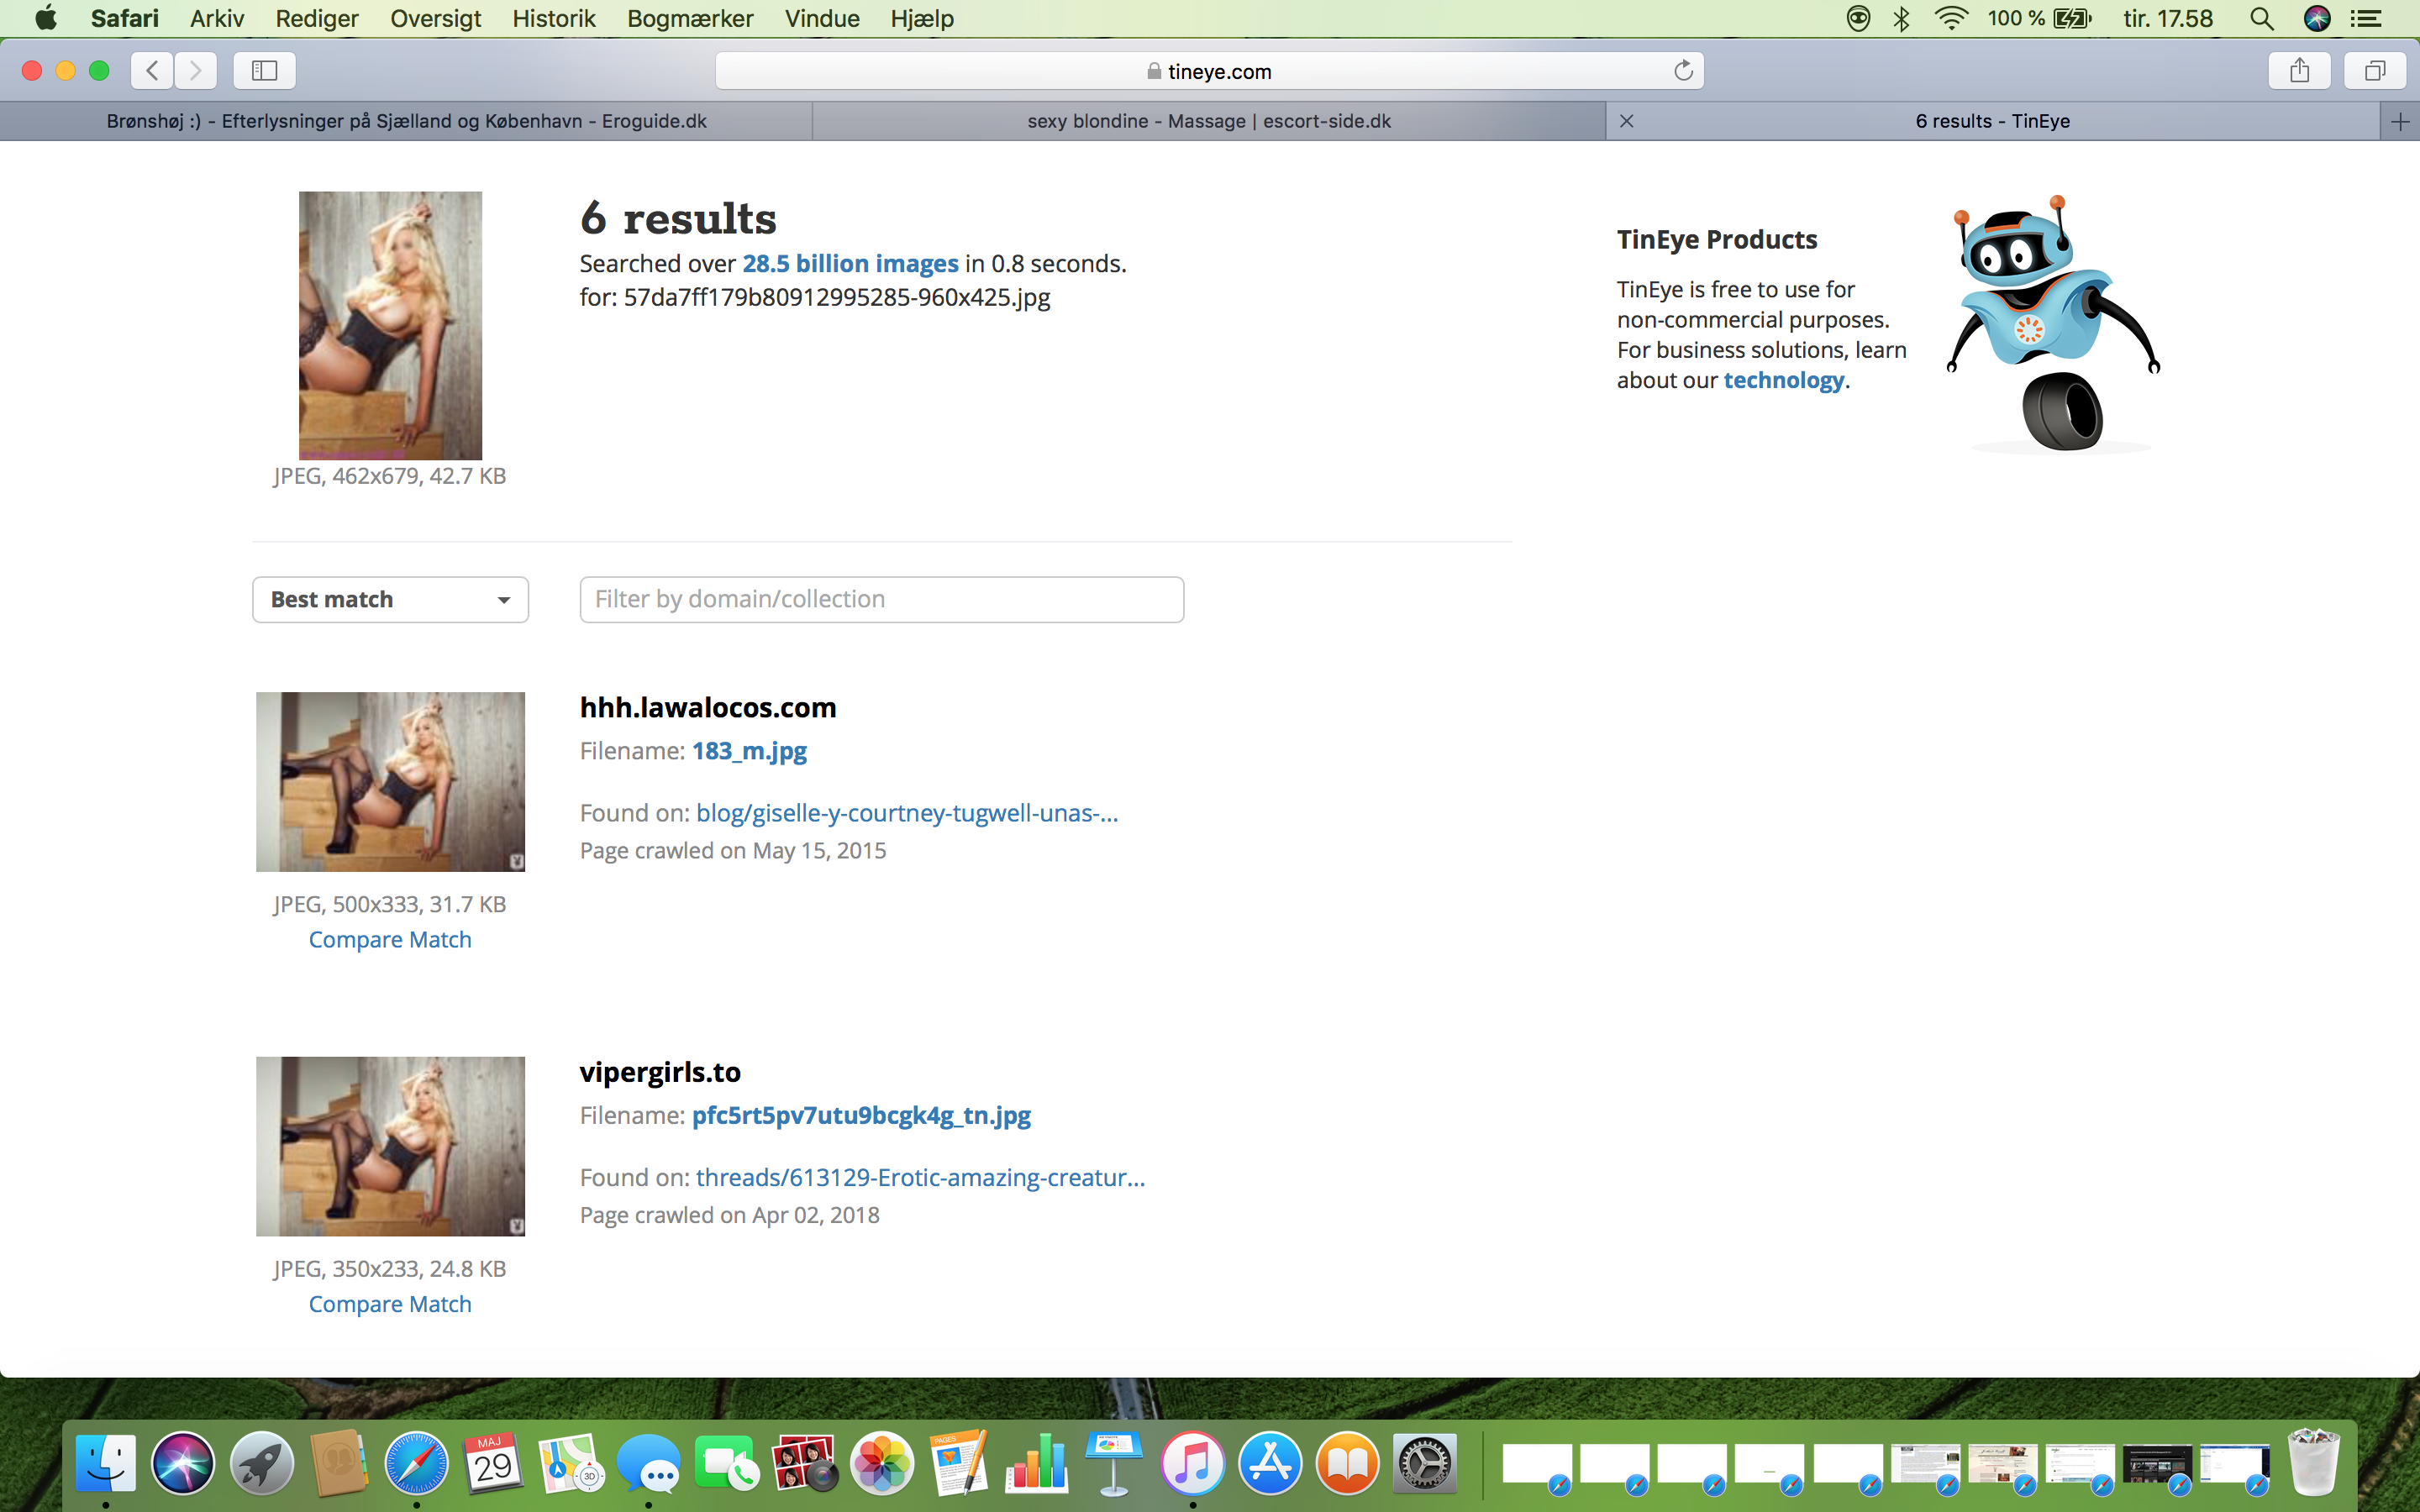Viewport: 2420px width, 1512px height.
Task: Open Photos app in the Dock
Action: tap(881, 1464)
